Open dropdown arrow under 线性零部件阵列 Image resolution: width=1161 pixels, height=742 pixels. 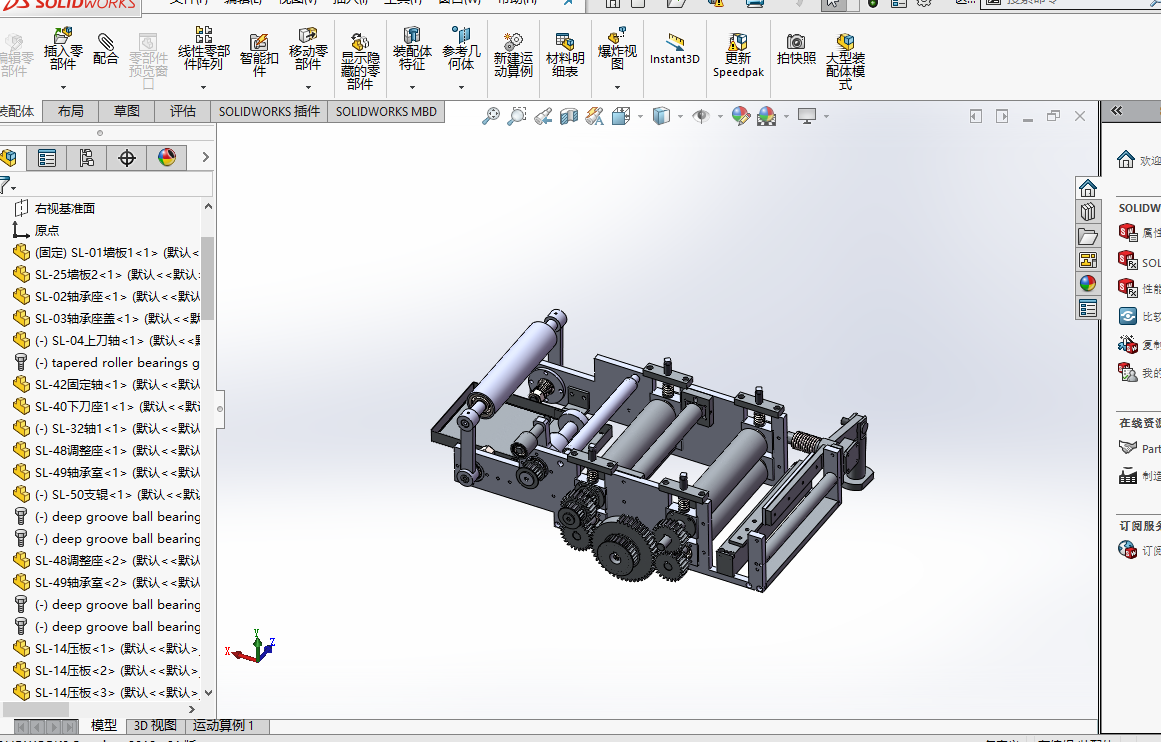pos(204,87)
